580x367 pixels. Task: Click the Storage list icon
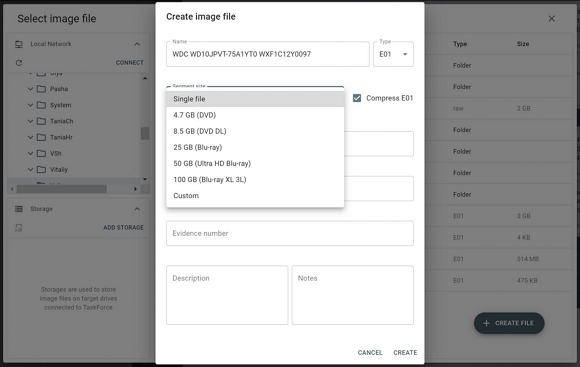pyautogui.click(x=19, y=209)
